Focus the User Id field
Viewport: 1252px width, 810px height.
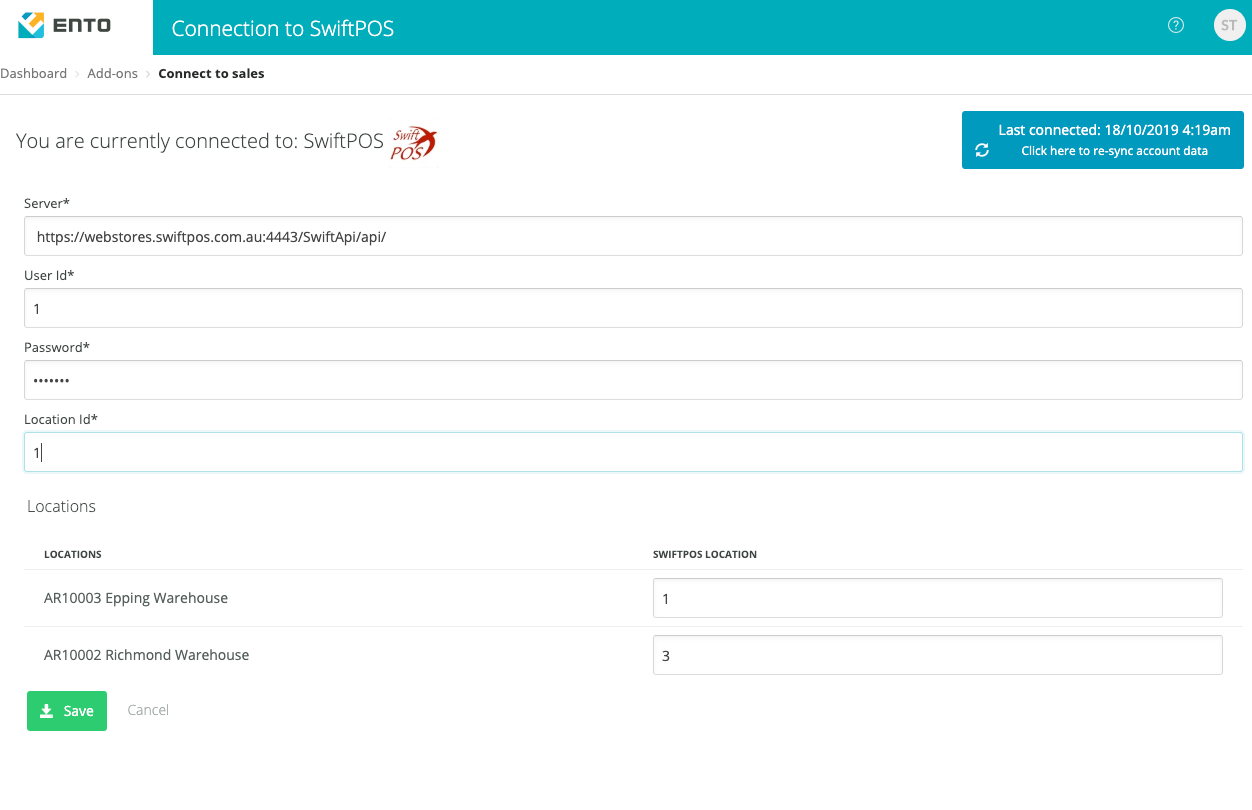tap(633, 308)
